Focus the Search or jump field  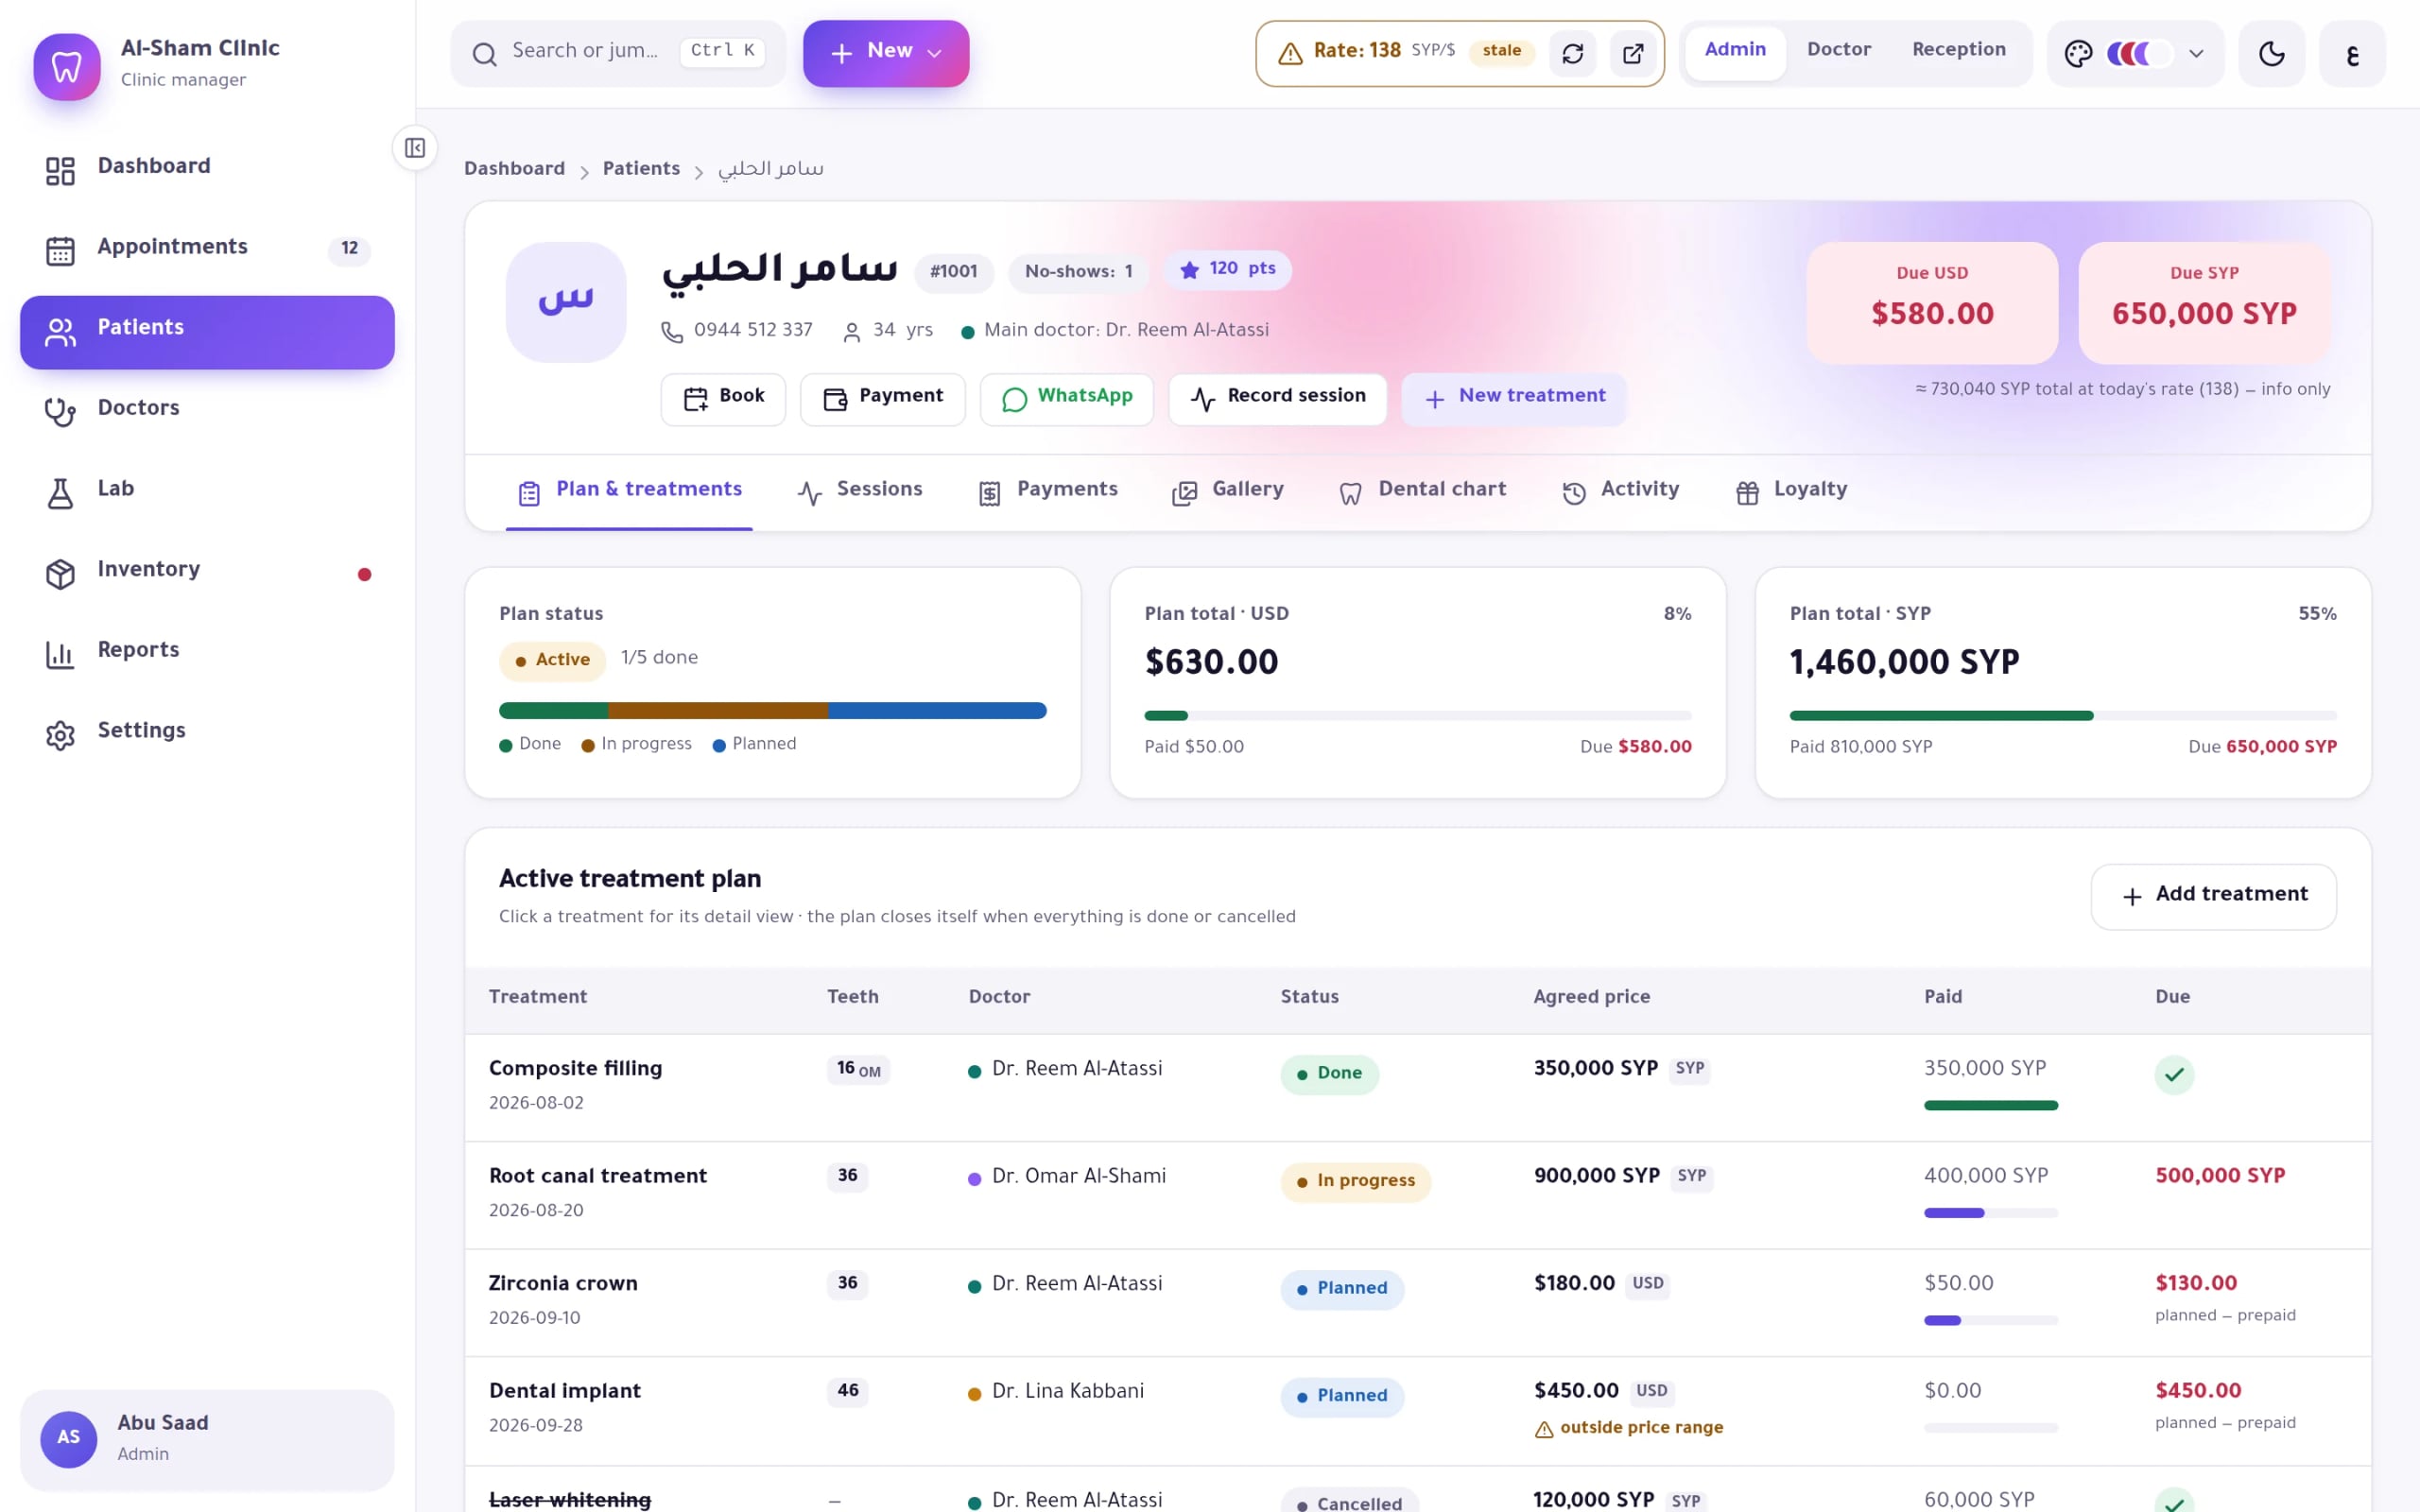618,53
